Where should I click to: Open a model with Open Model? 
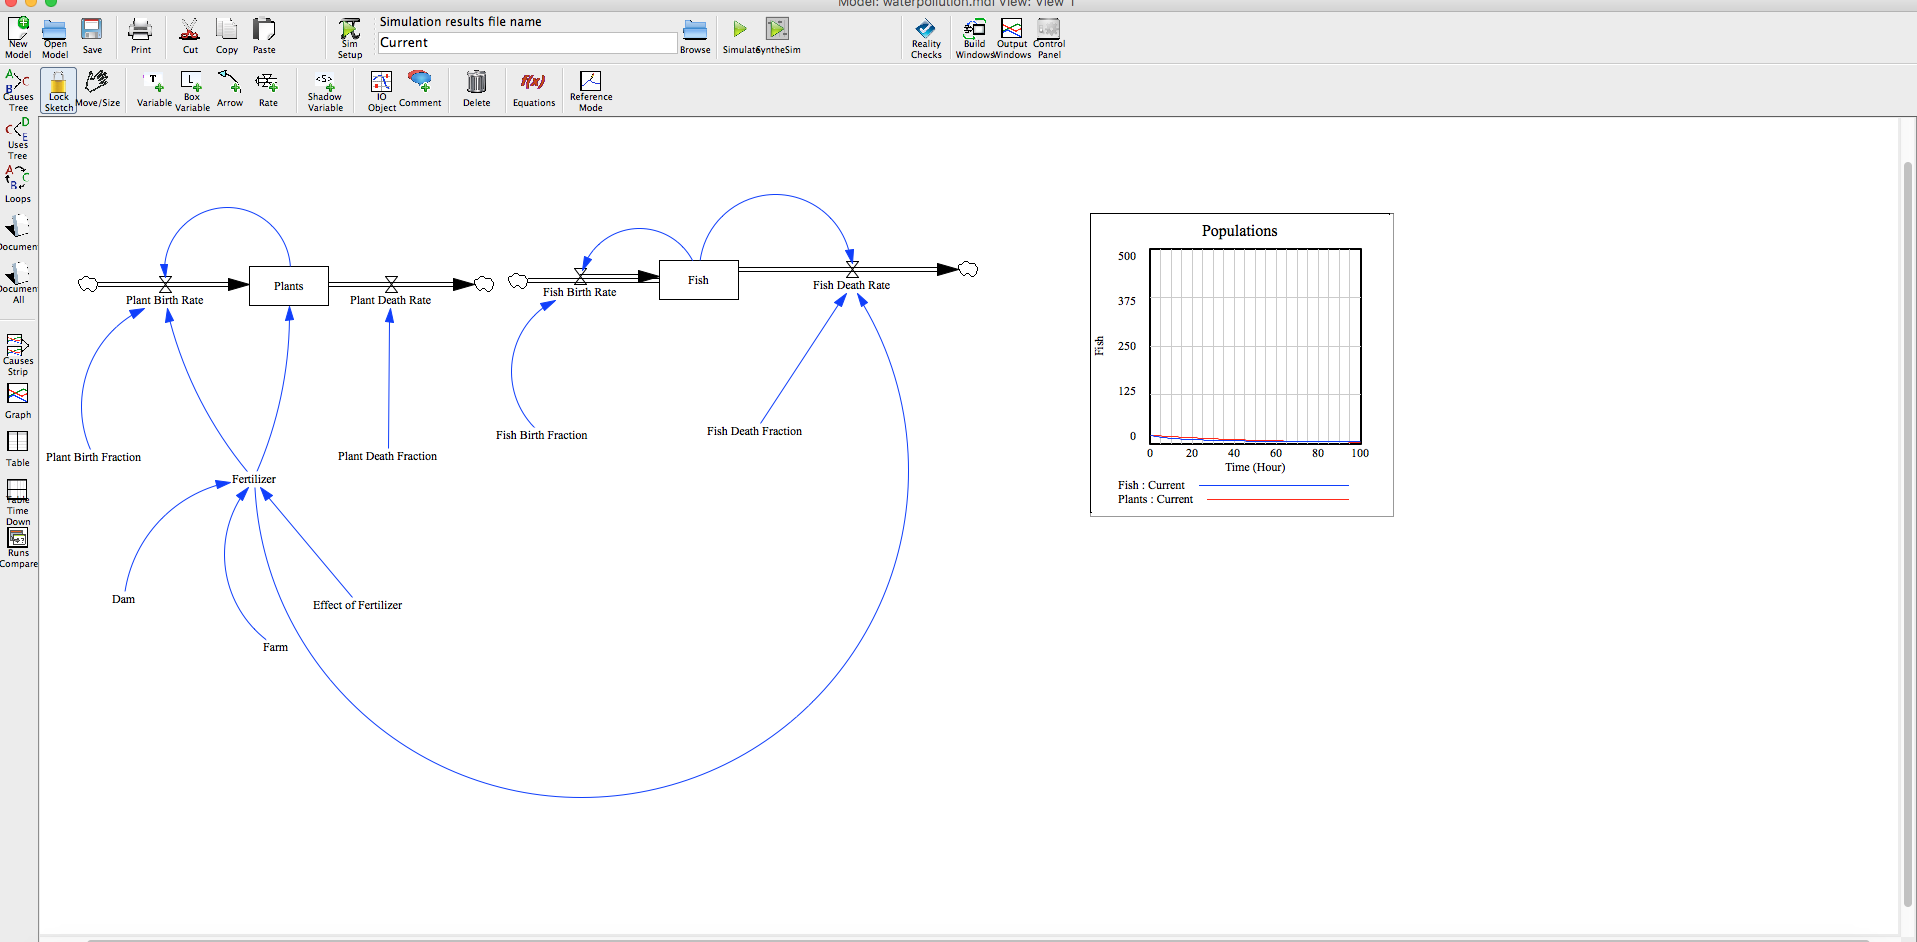pyautogui.click(x=55, y=37)
